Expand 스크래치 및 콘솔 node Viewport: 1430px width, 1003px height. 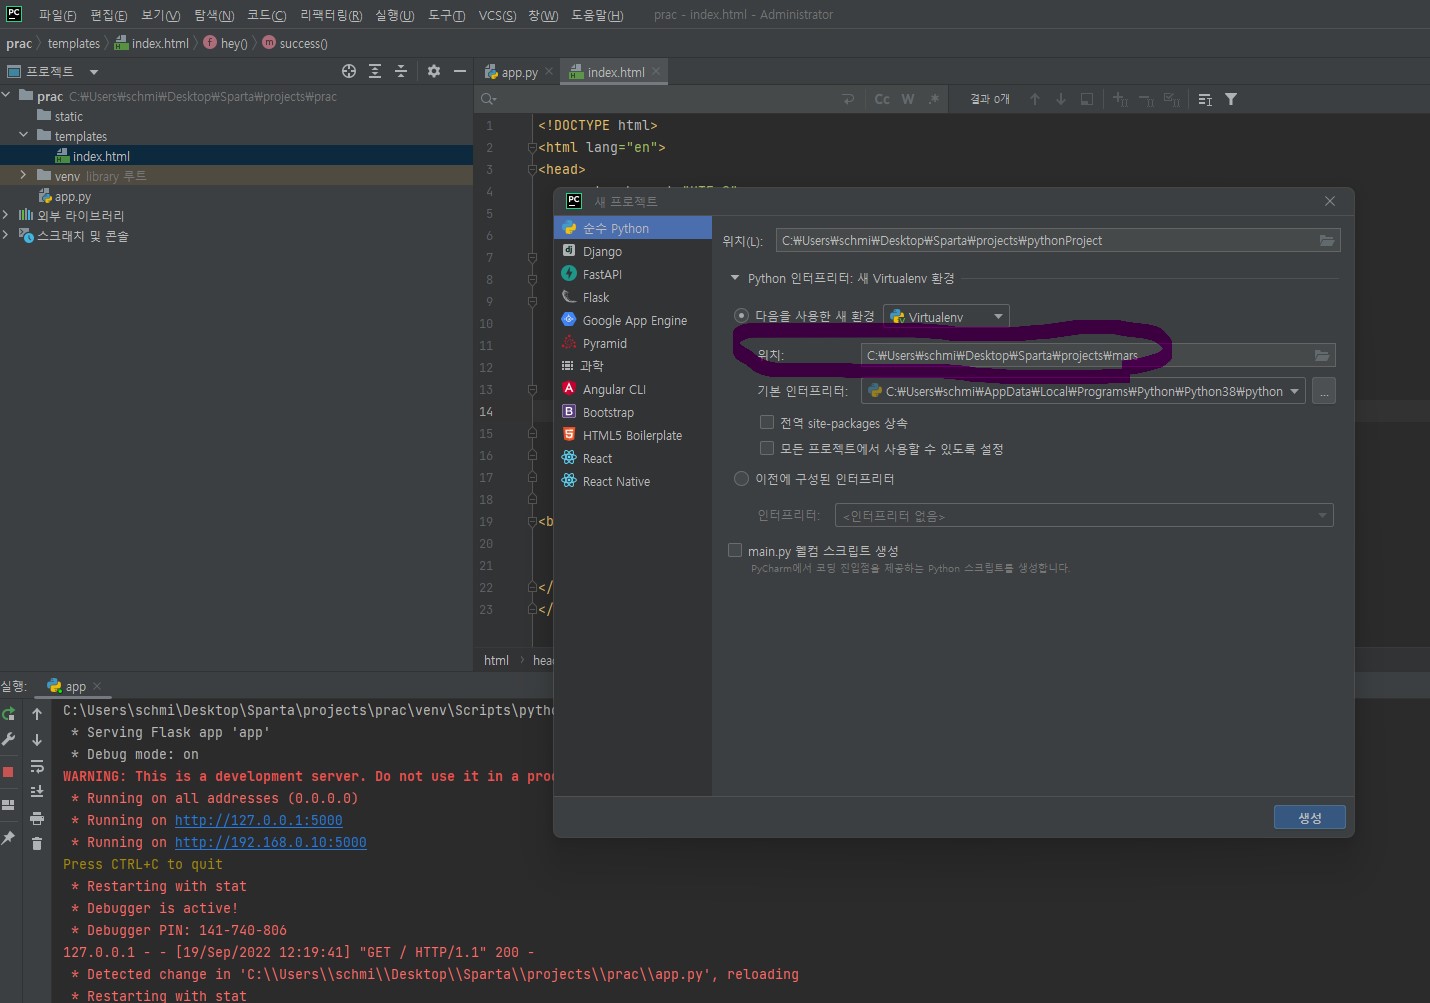point(7,235)
